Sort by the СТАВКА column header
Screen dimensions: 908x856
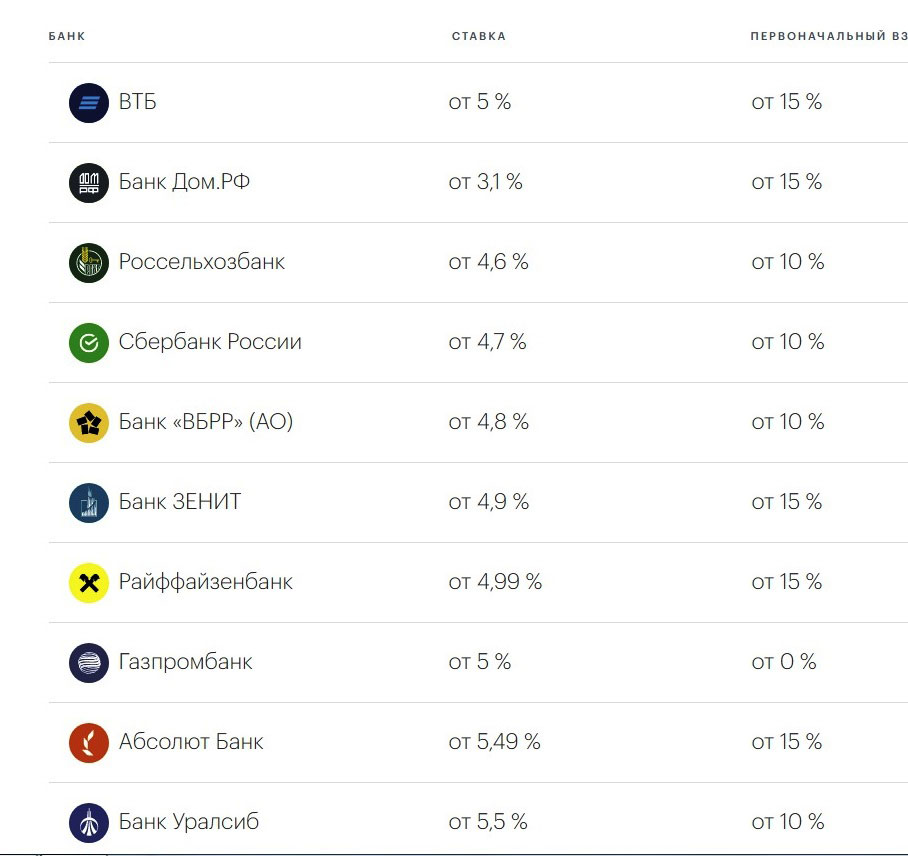(x=479, y=36)
